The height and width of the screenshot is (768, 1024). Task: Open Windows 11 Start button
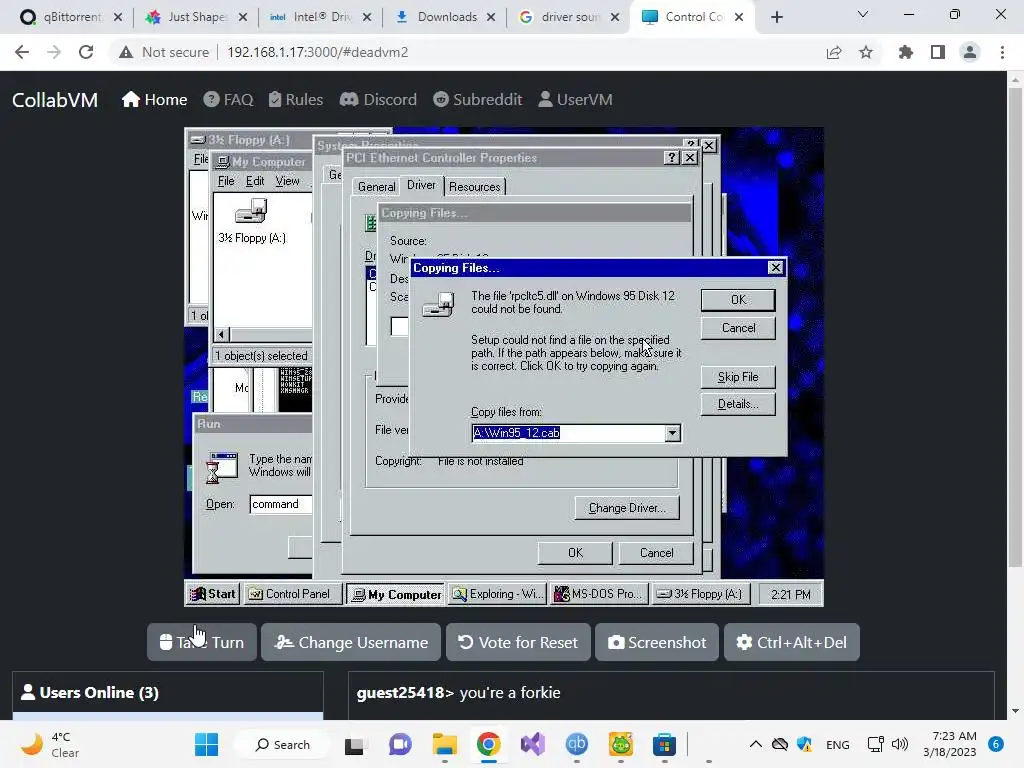206,744
